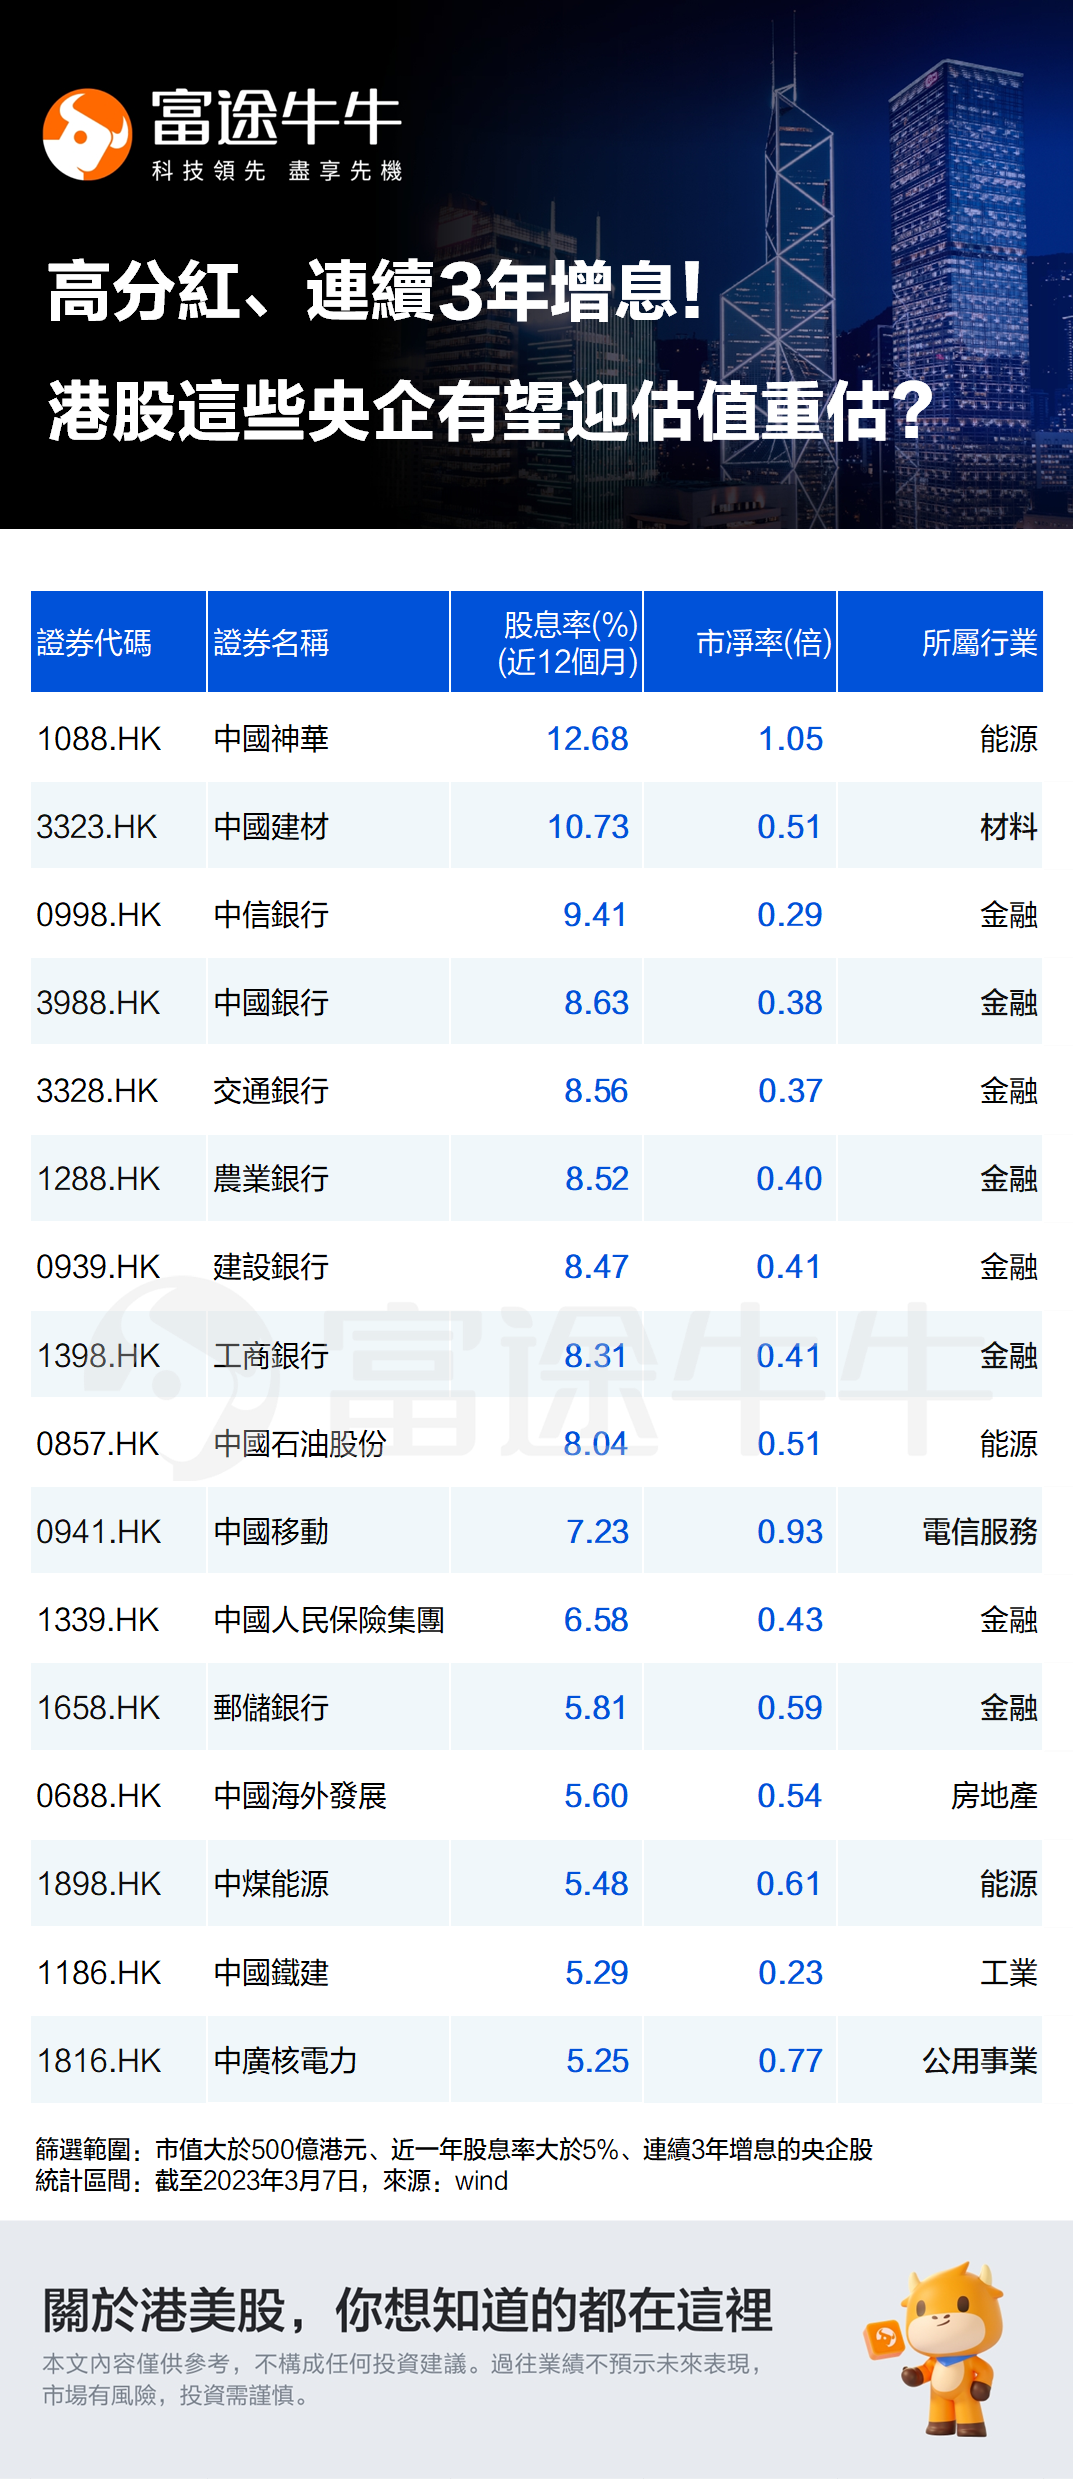
Task: Click the 所屬行業 column header
Action: click(x=978, y=642)
